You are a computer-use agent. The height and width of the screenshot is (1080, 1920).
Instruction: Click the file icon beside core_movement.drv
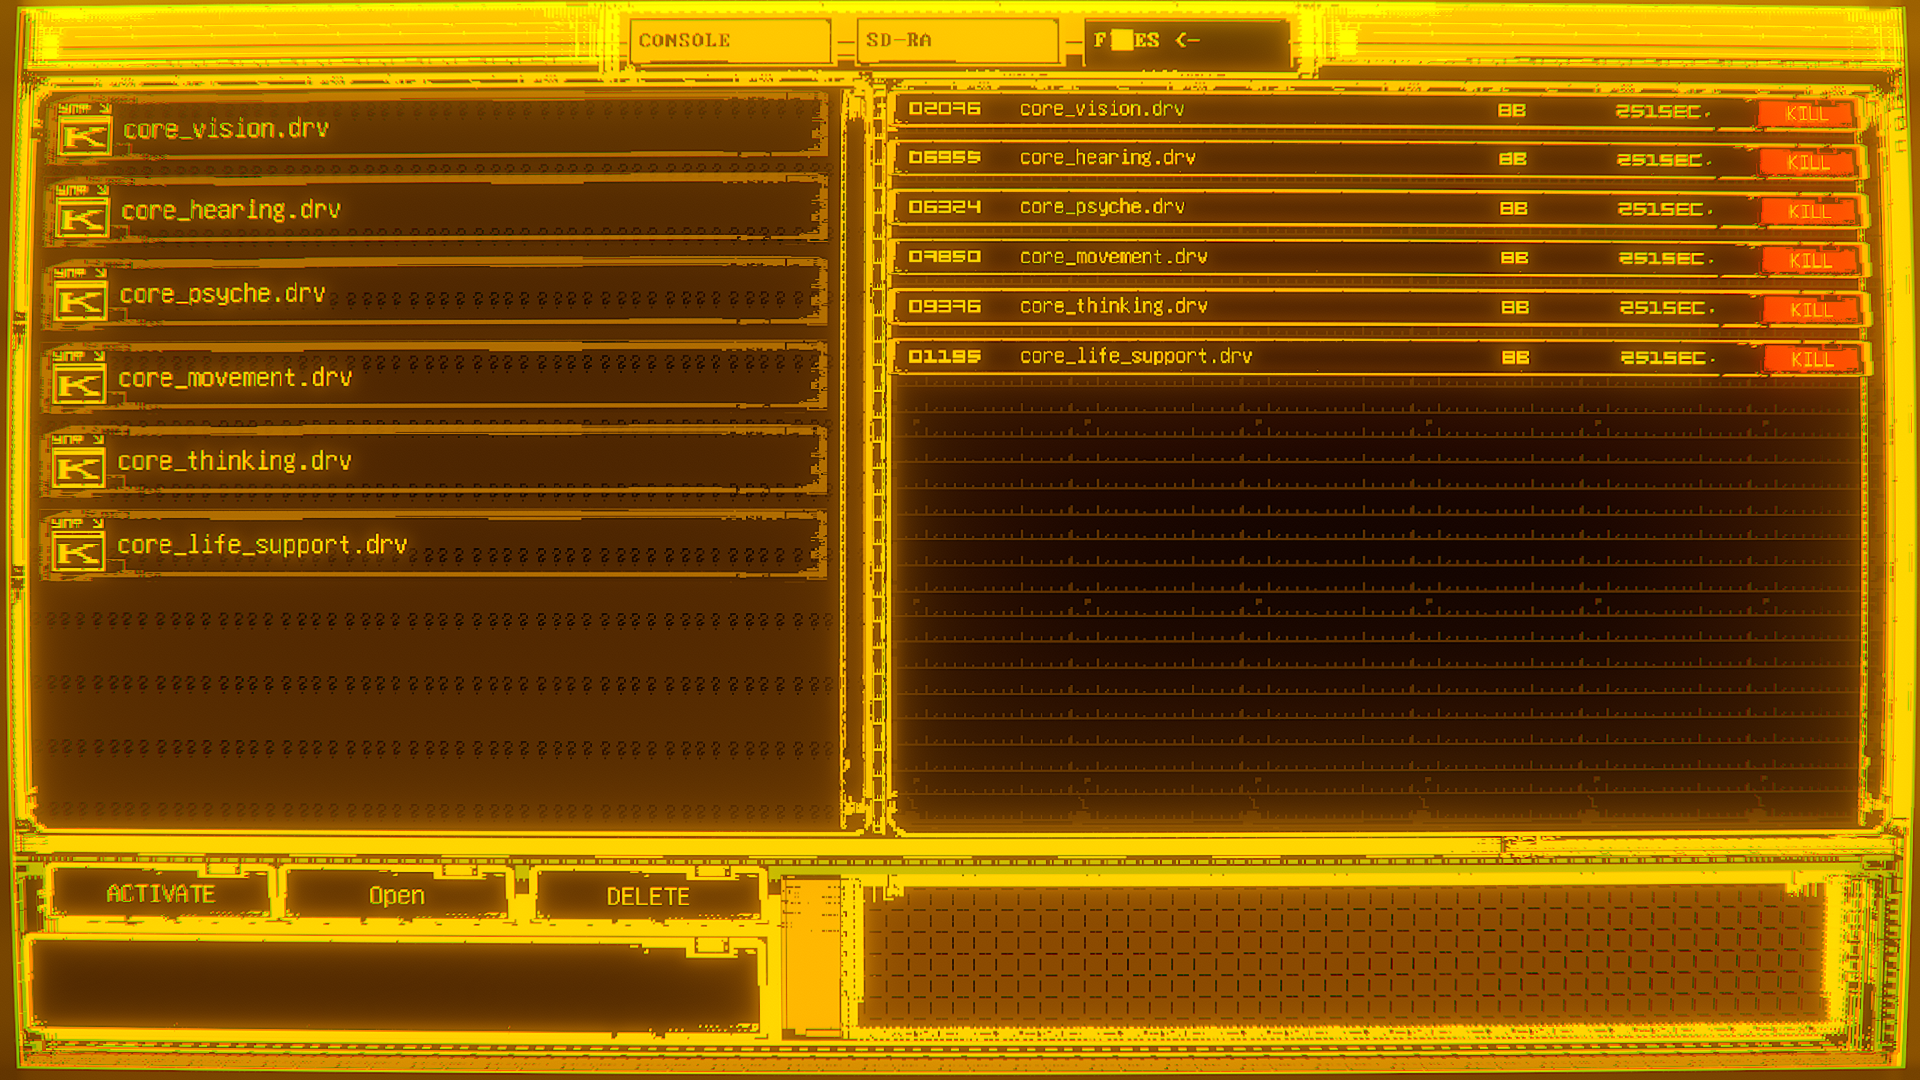click(x=80, y=386)
